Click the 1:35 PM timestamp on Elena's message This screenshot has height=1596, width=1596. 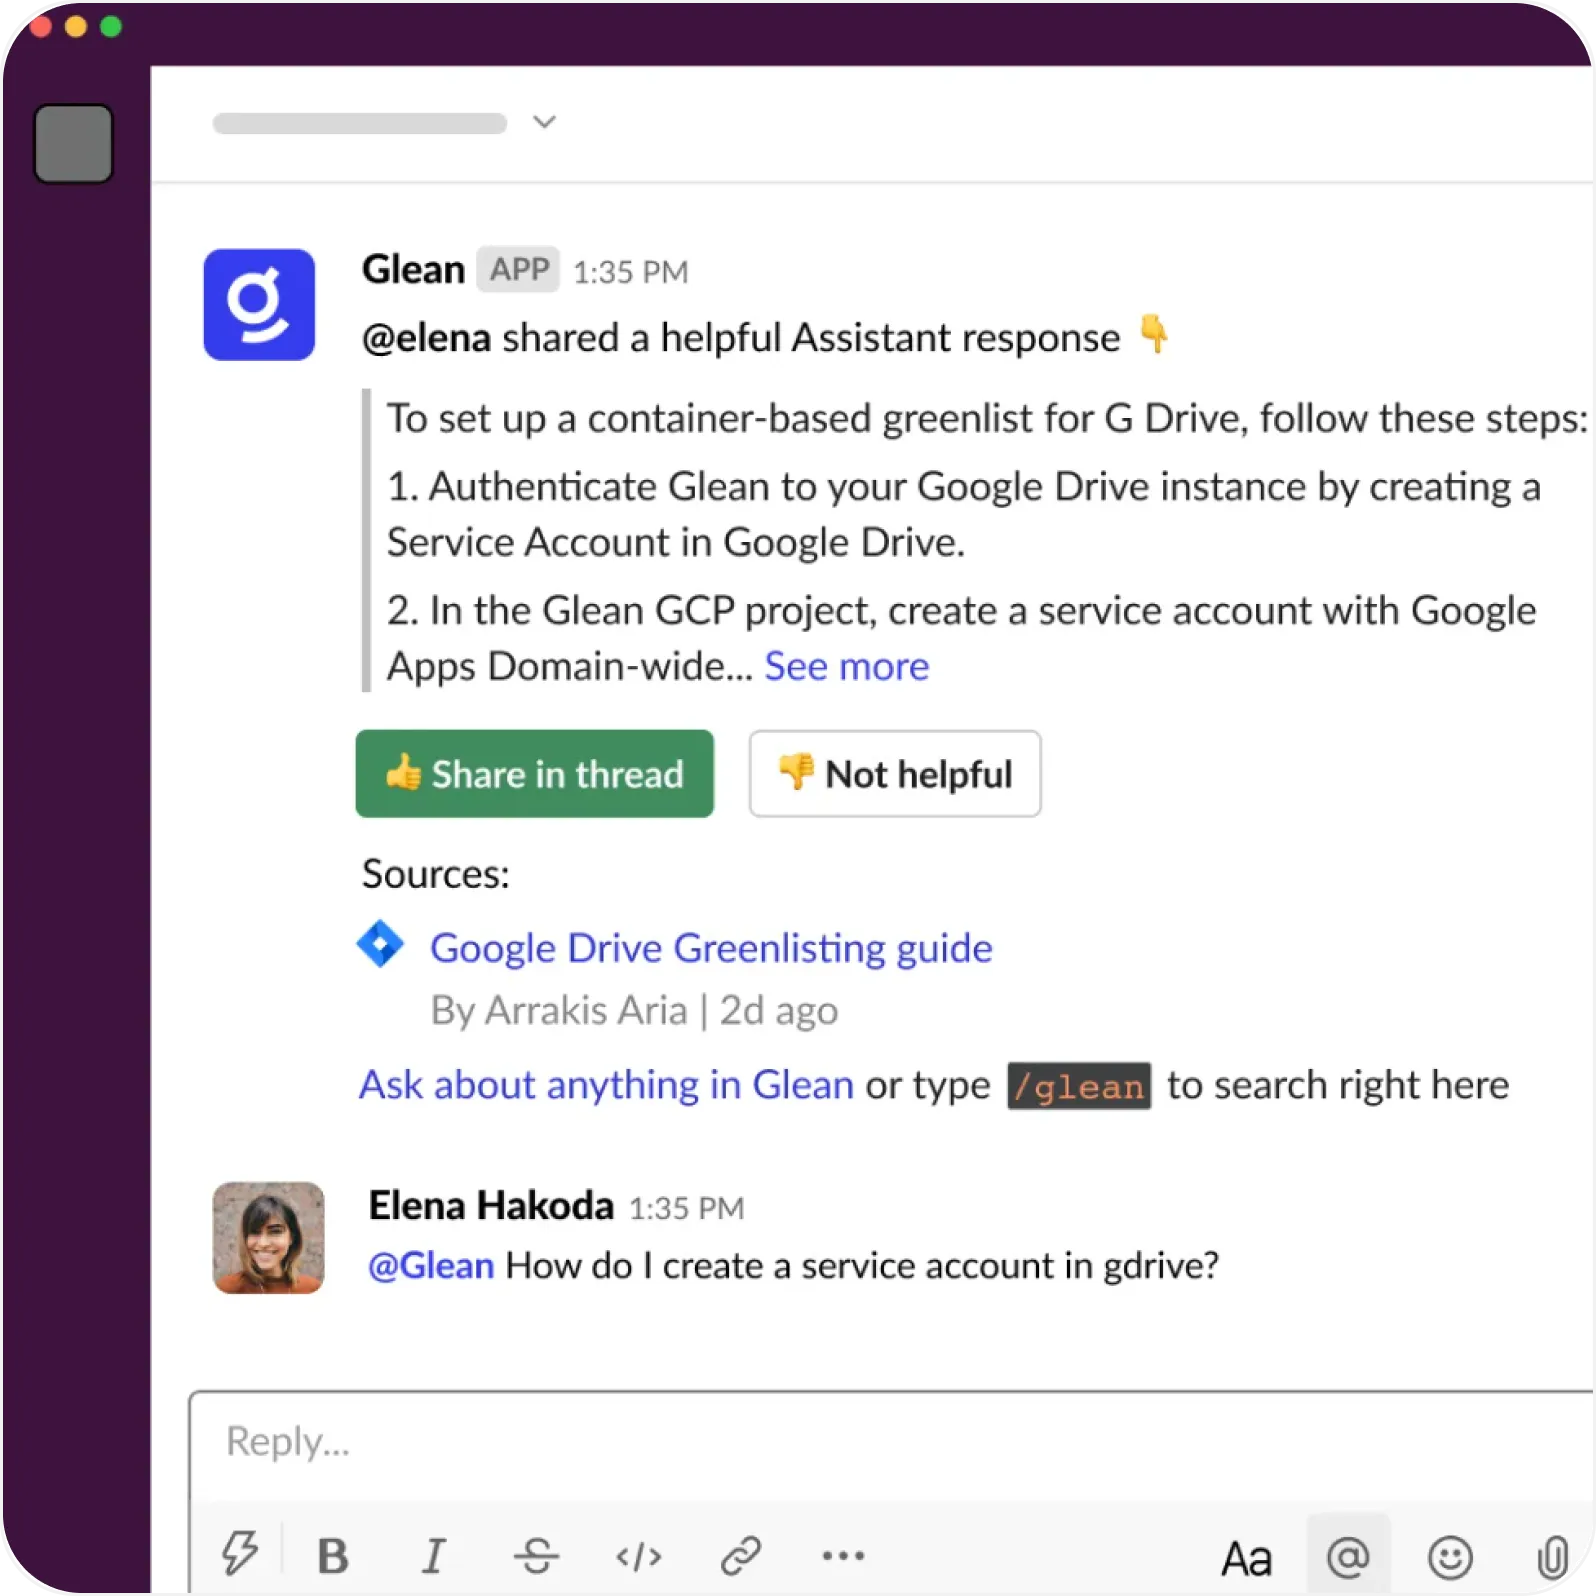click(x=687, y=1208)
